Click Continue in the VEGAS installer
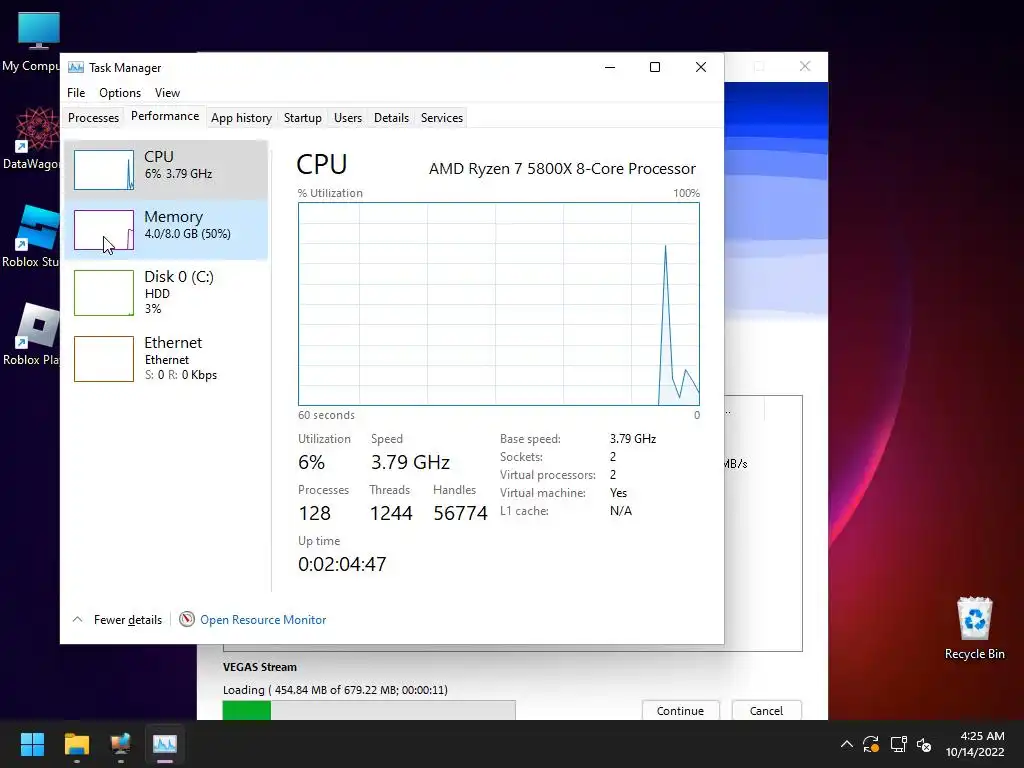This screenshot has height=768, width=1024. point(680,711)
